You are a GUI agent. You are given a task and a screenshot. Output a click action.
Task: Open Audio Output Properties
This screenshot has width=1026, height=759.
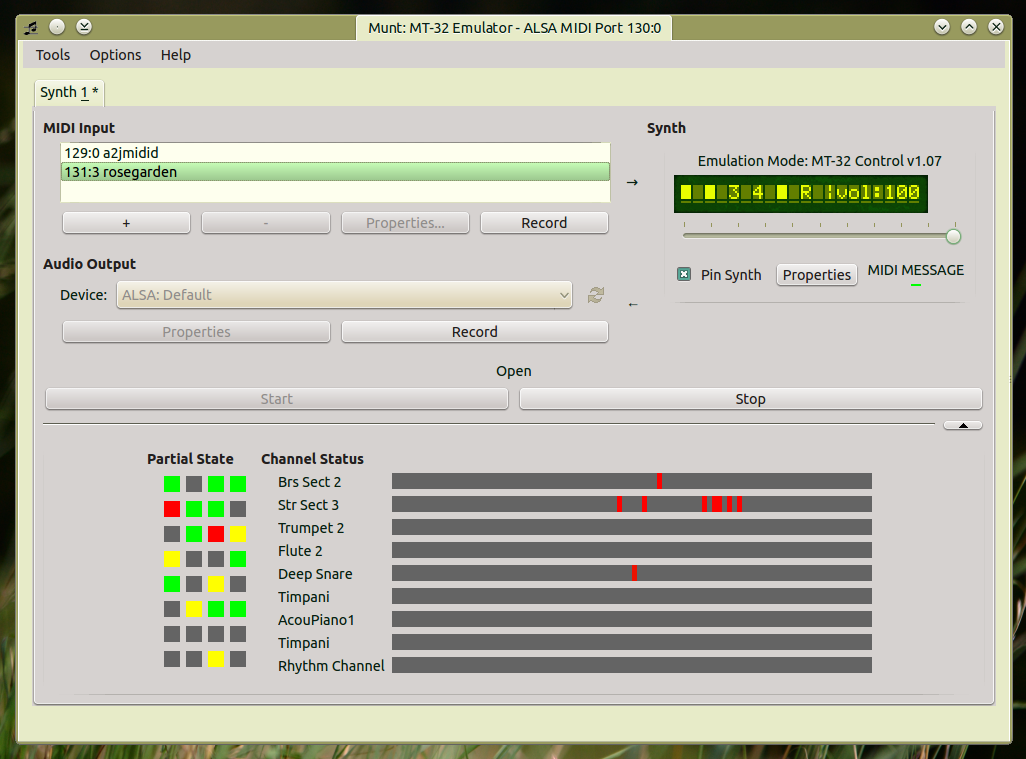tap(196, 332)
